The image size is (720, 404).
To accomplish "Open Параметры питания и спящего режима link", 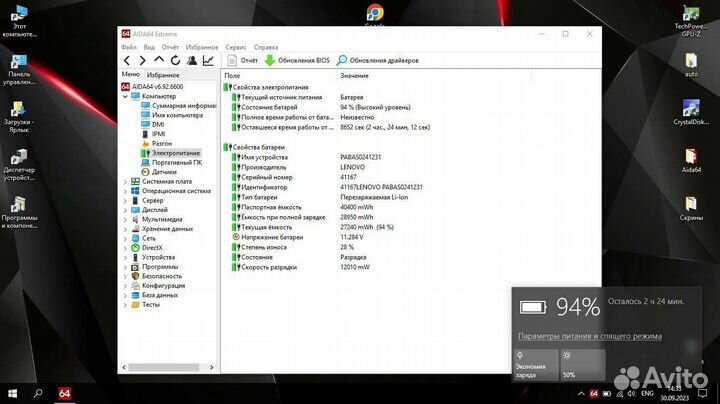I will point(590,336).
